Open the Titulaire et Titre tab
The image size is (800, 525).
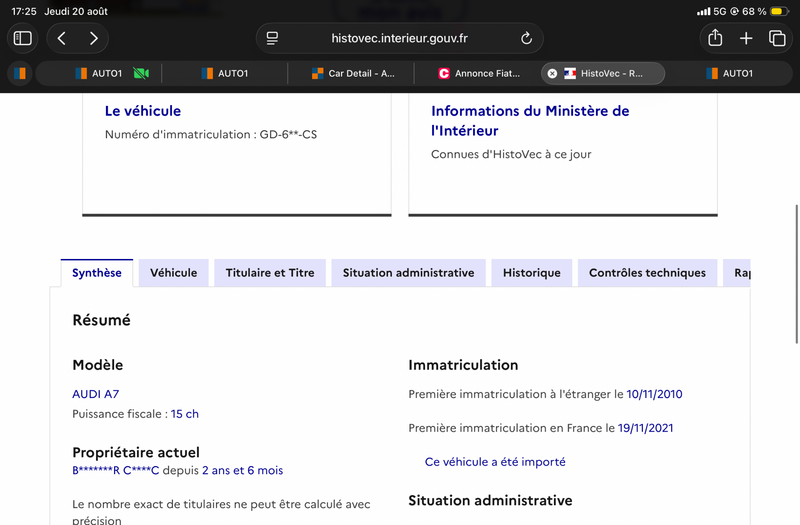[270, 273]
